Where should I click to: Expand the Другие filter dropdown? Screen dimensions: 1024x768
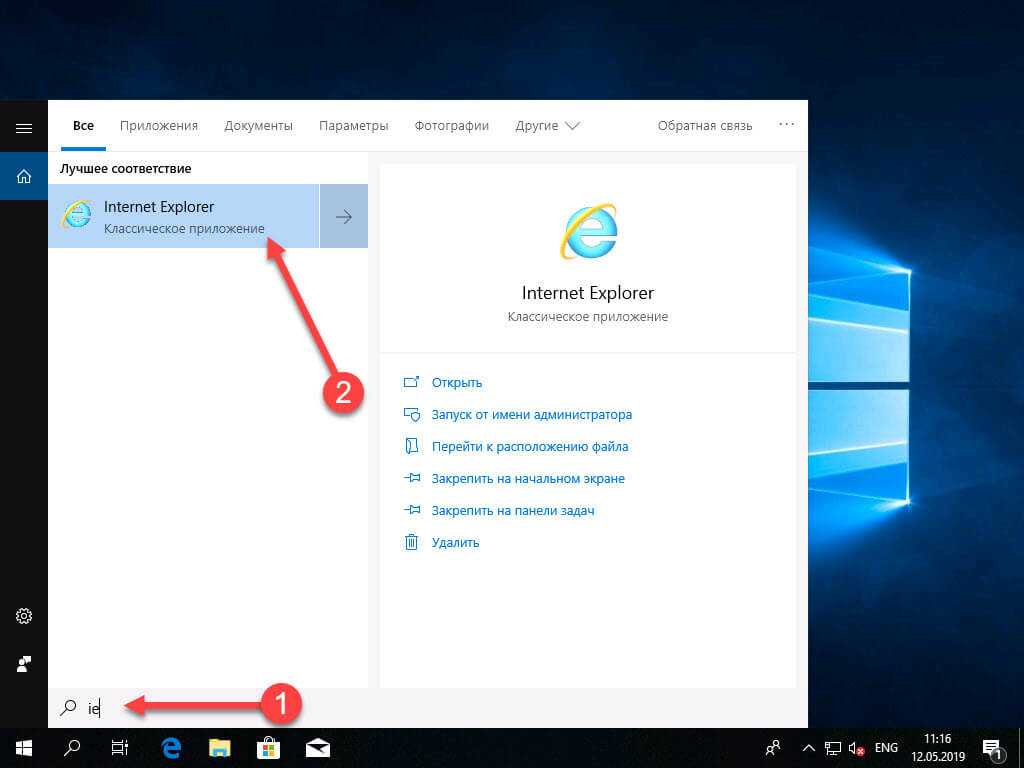(547, 126)
